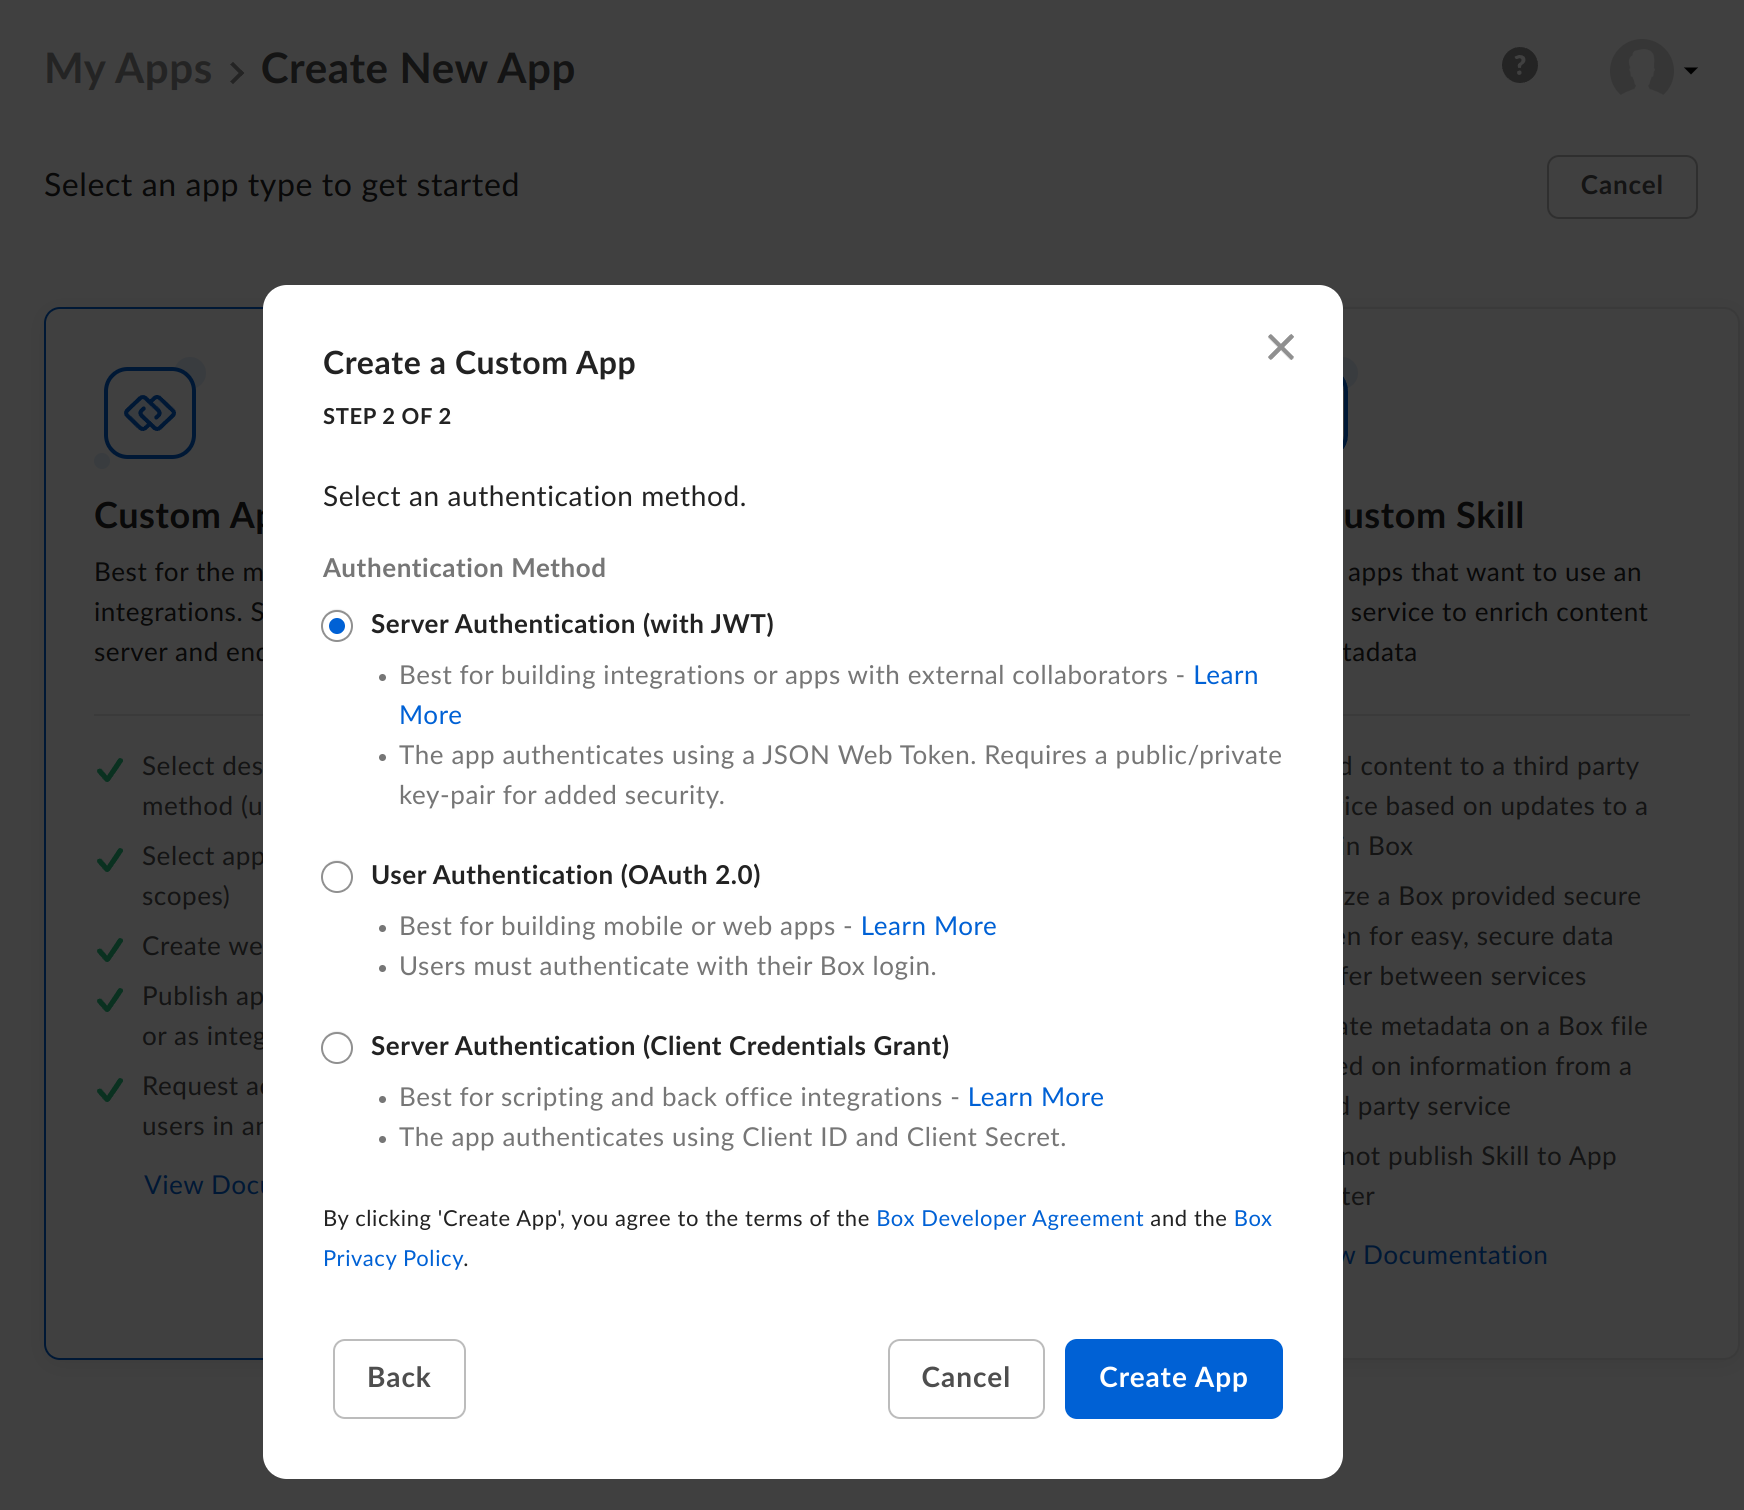Image resolution: width=1744 pixels, height=1510 pixels.
Task: Open the Box Developer Agreement link
Action: tap(1009, 1218)
